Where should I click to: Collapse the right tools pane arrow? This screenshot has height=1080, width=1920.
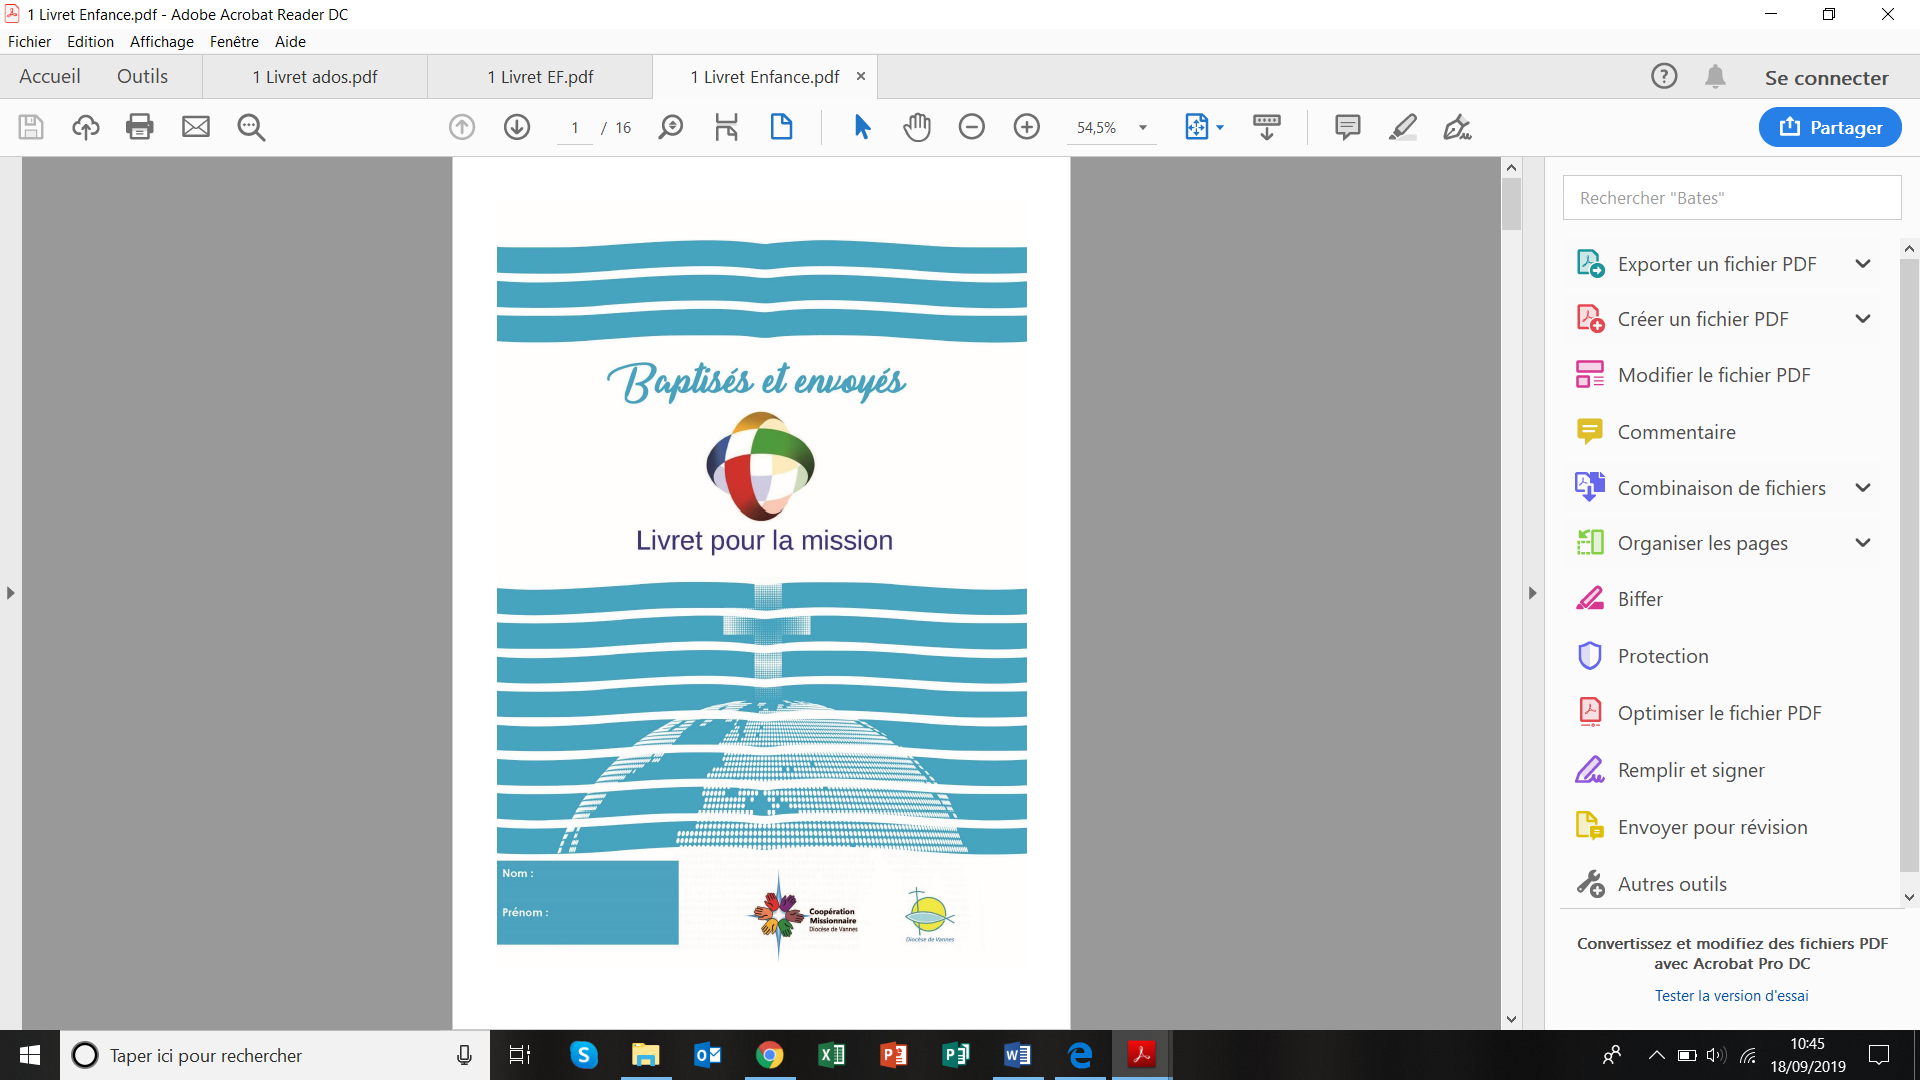(1532, 593)
